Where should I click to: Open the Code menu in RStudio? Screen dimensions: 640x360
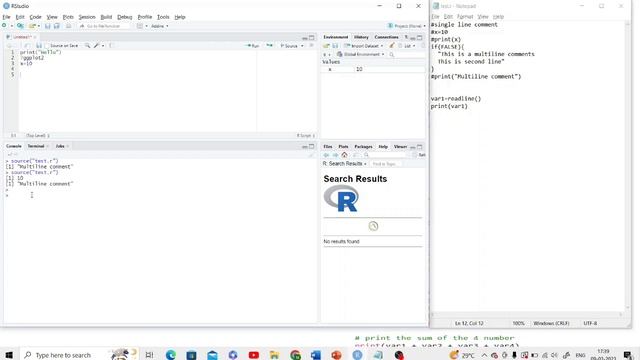[36, 17]
